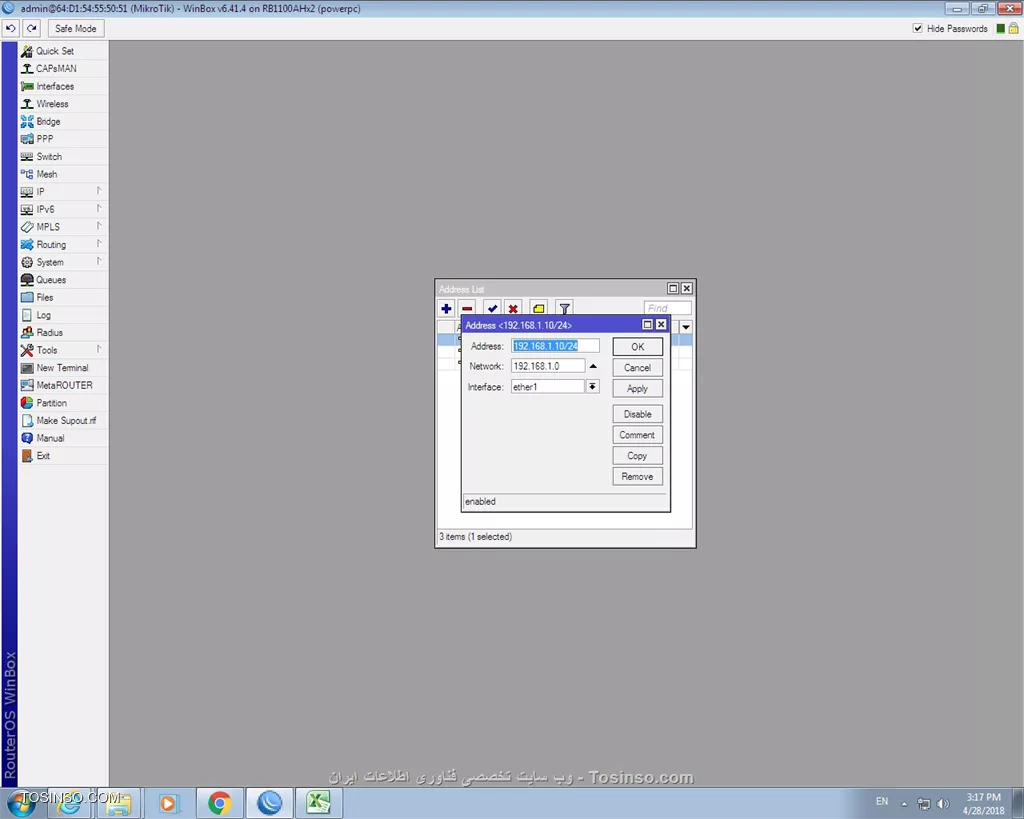Click the blue checkmark Enable icon
Viewport: 1024px width, 819px height.
(x=492, y=308)
